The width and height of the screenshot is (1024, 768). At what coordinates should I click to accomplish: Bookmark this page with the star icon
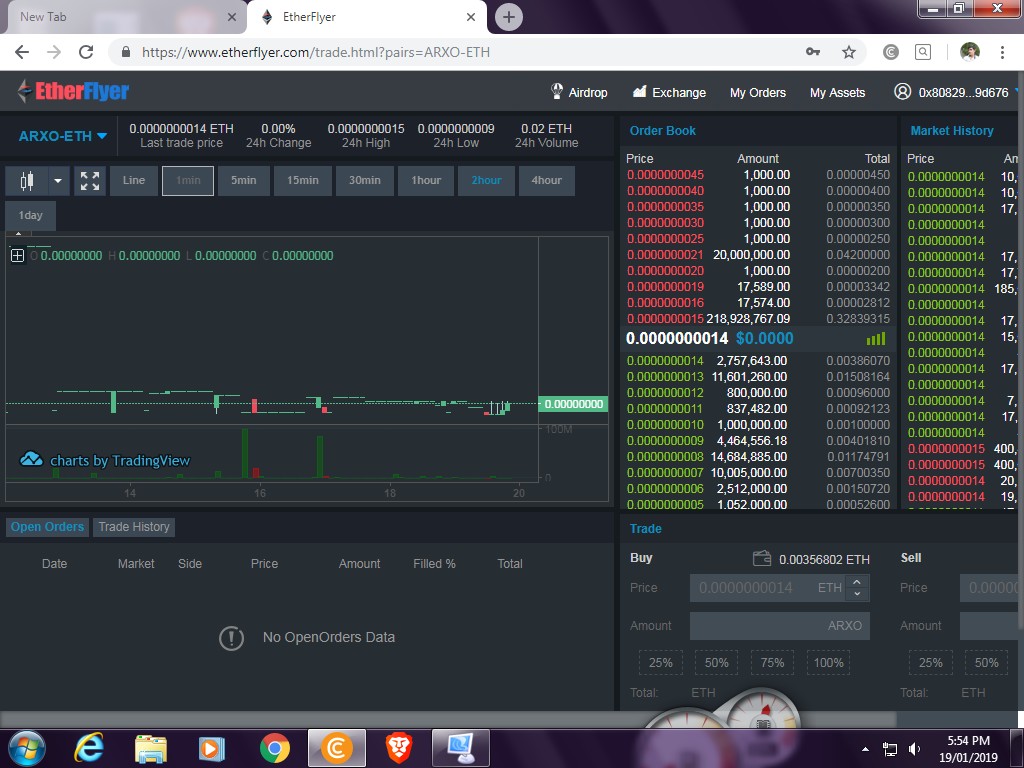pyautogui.click(x=848, y=52)
